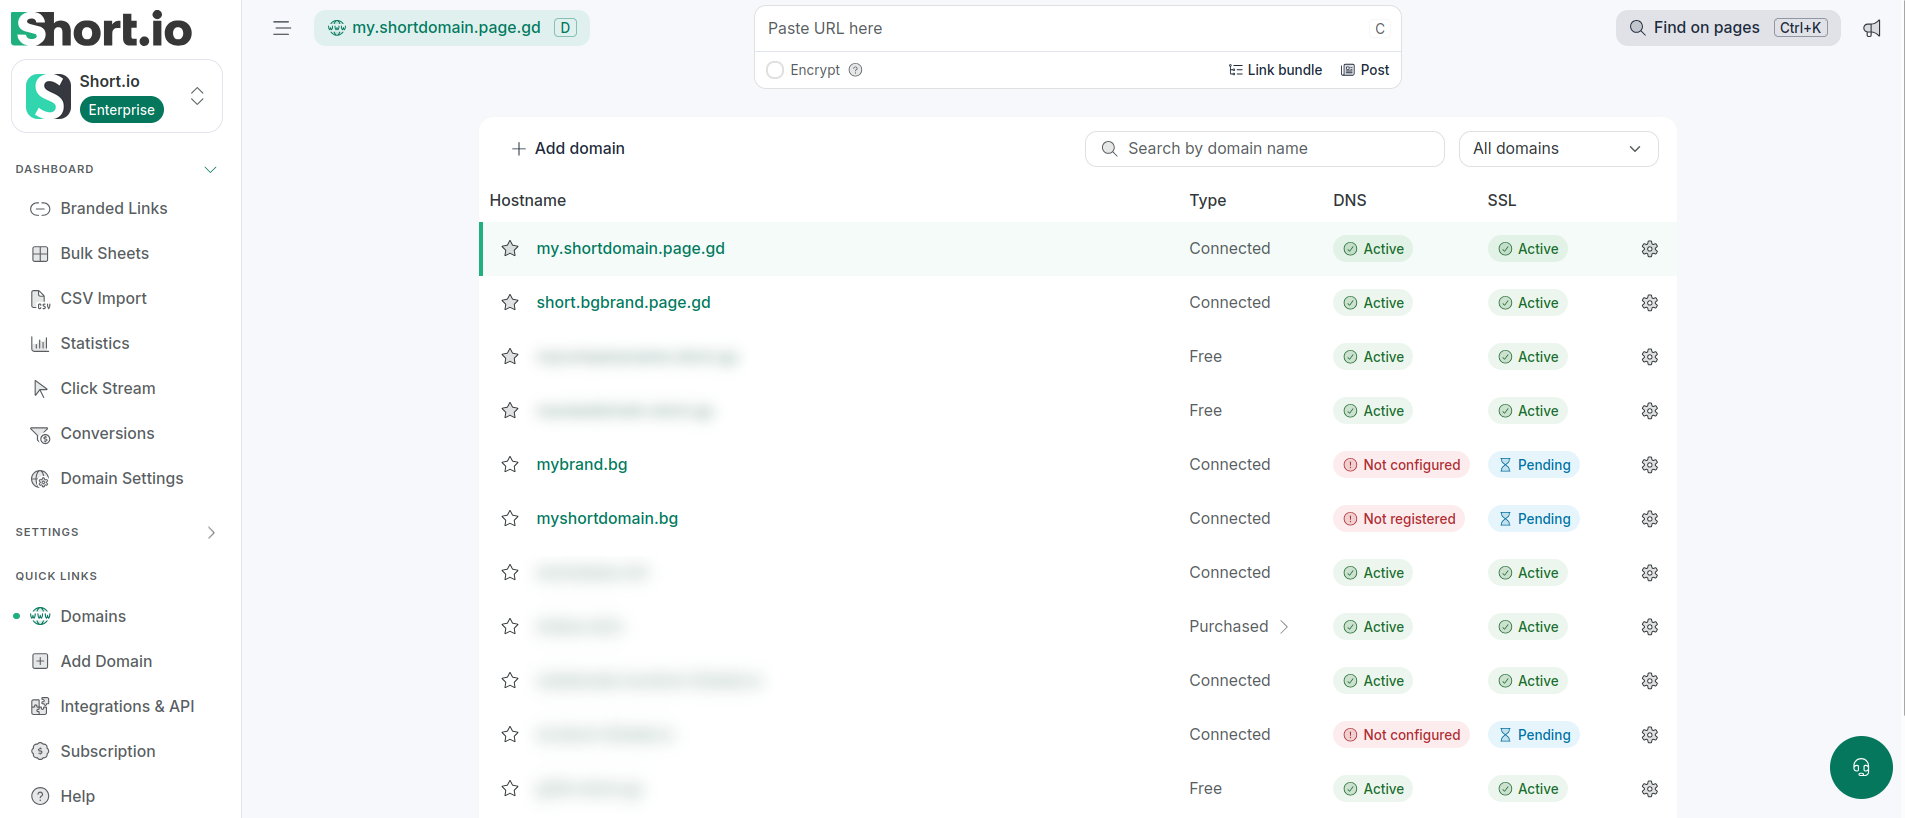Open the All domains filter dropdown
The image size is (1905, 818).
point(1558,149)
